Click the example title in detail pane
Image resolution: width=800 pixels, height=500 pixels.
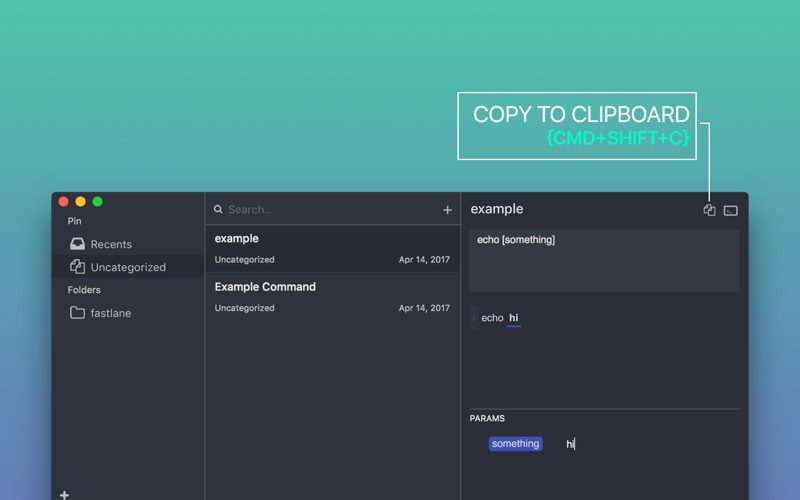[497, 209]
